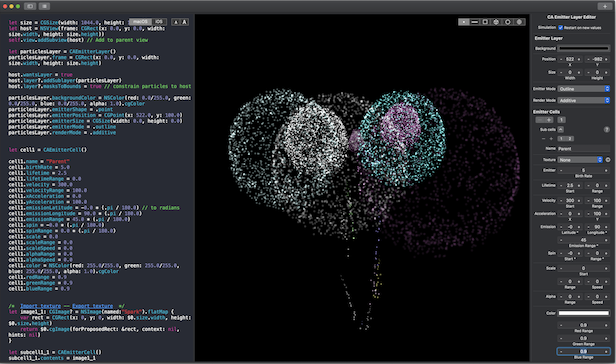Click the Emission Range value 45
Viewport: 616px width, 364px height.
[583, 240]
